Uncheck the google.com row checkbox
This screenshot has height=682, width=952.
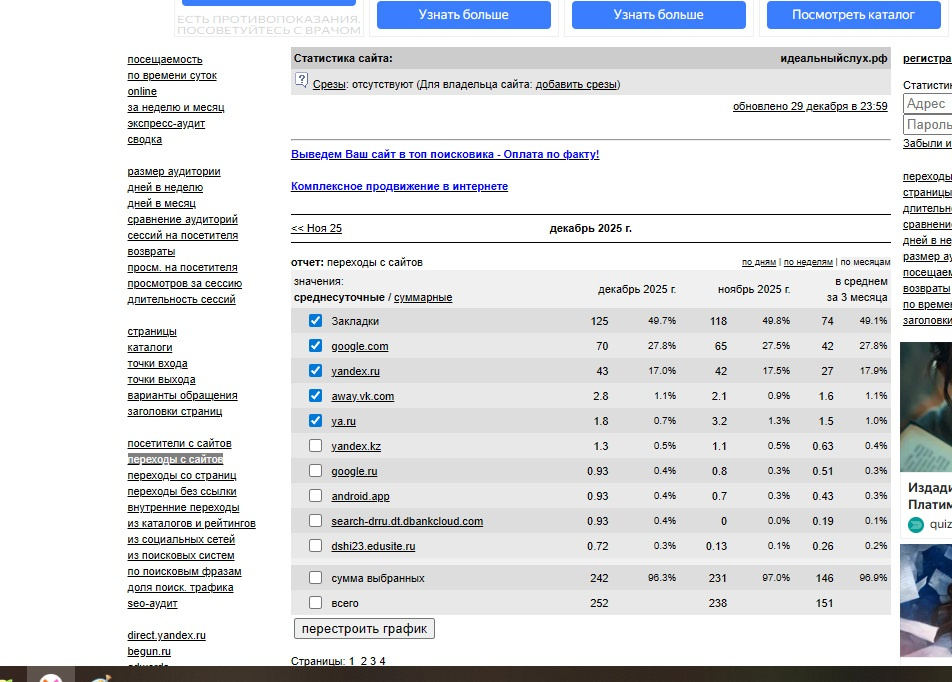pos(315,346)
